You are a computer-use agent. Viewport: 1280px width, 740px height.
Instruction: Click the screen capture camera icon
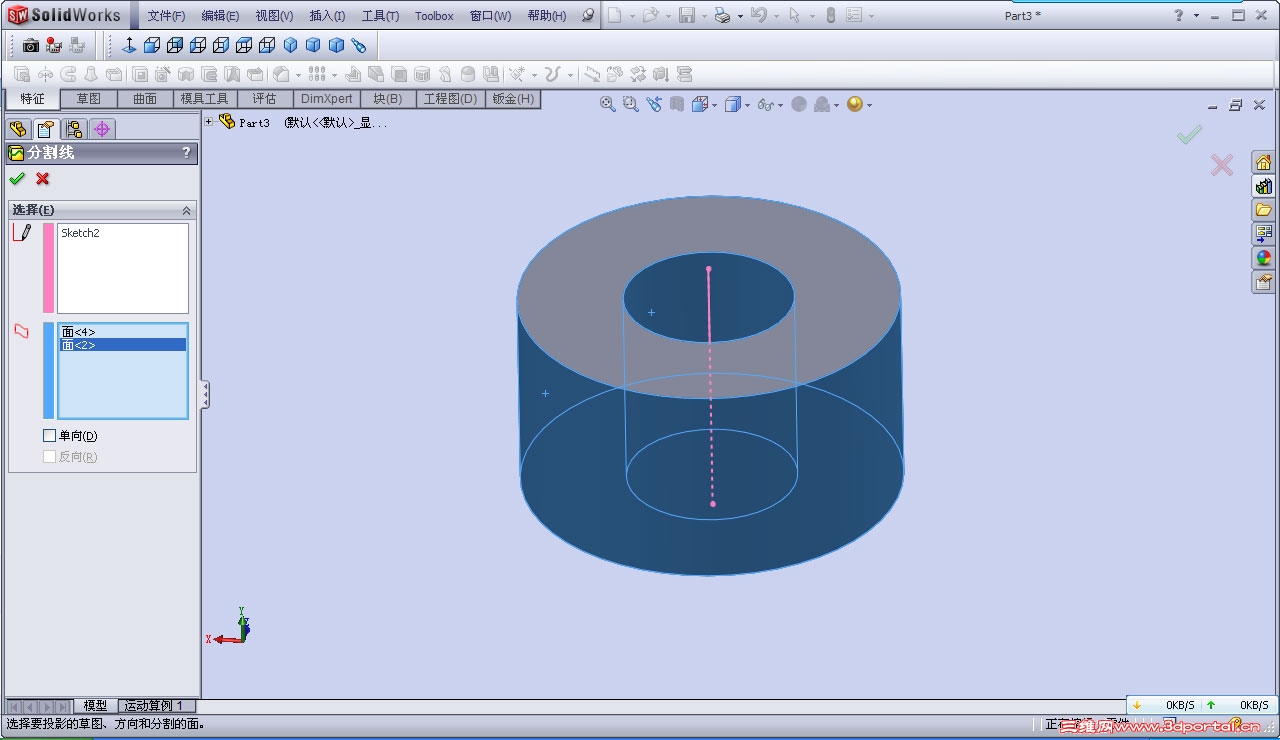click(31, 46)
